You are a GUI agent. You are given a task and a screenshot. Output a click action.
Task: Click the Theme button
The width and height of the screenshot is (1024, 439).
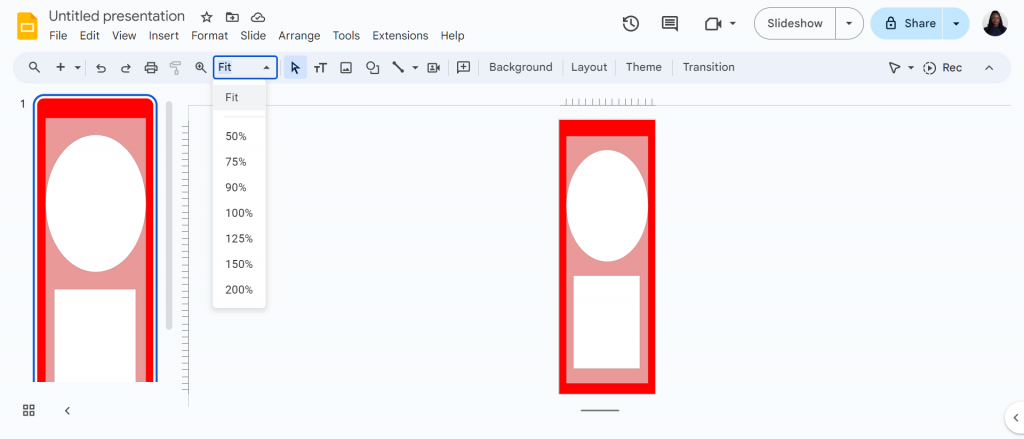tap(643, 67)
